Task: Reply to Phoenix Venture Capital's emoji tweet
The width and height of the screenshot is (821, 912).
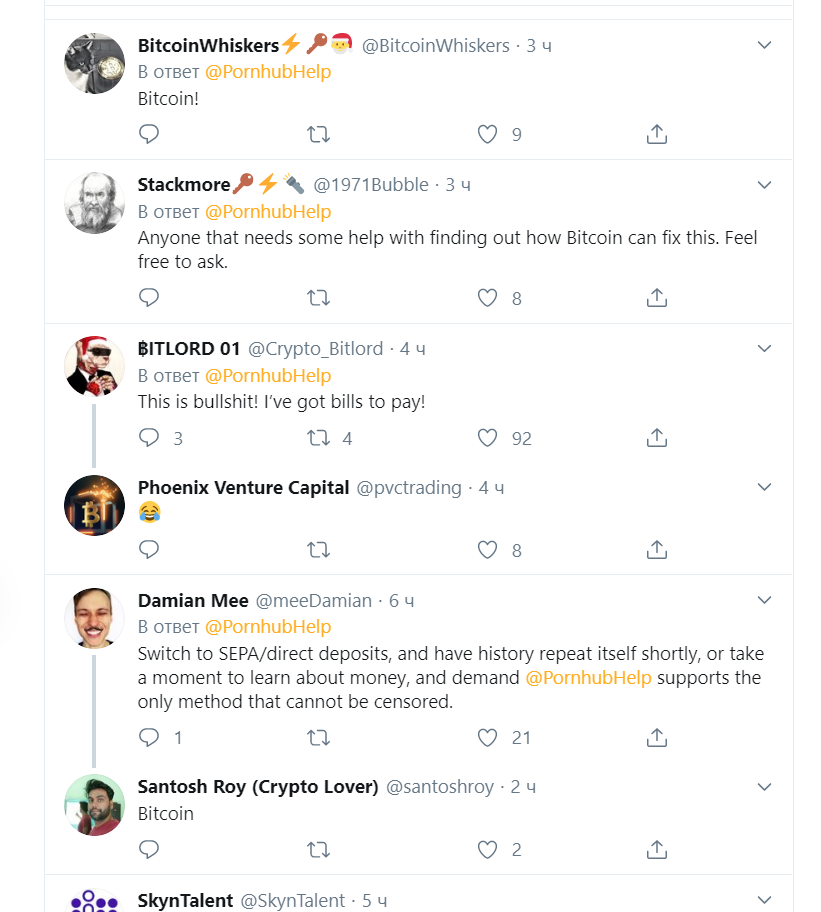Action: [149, 550]
